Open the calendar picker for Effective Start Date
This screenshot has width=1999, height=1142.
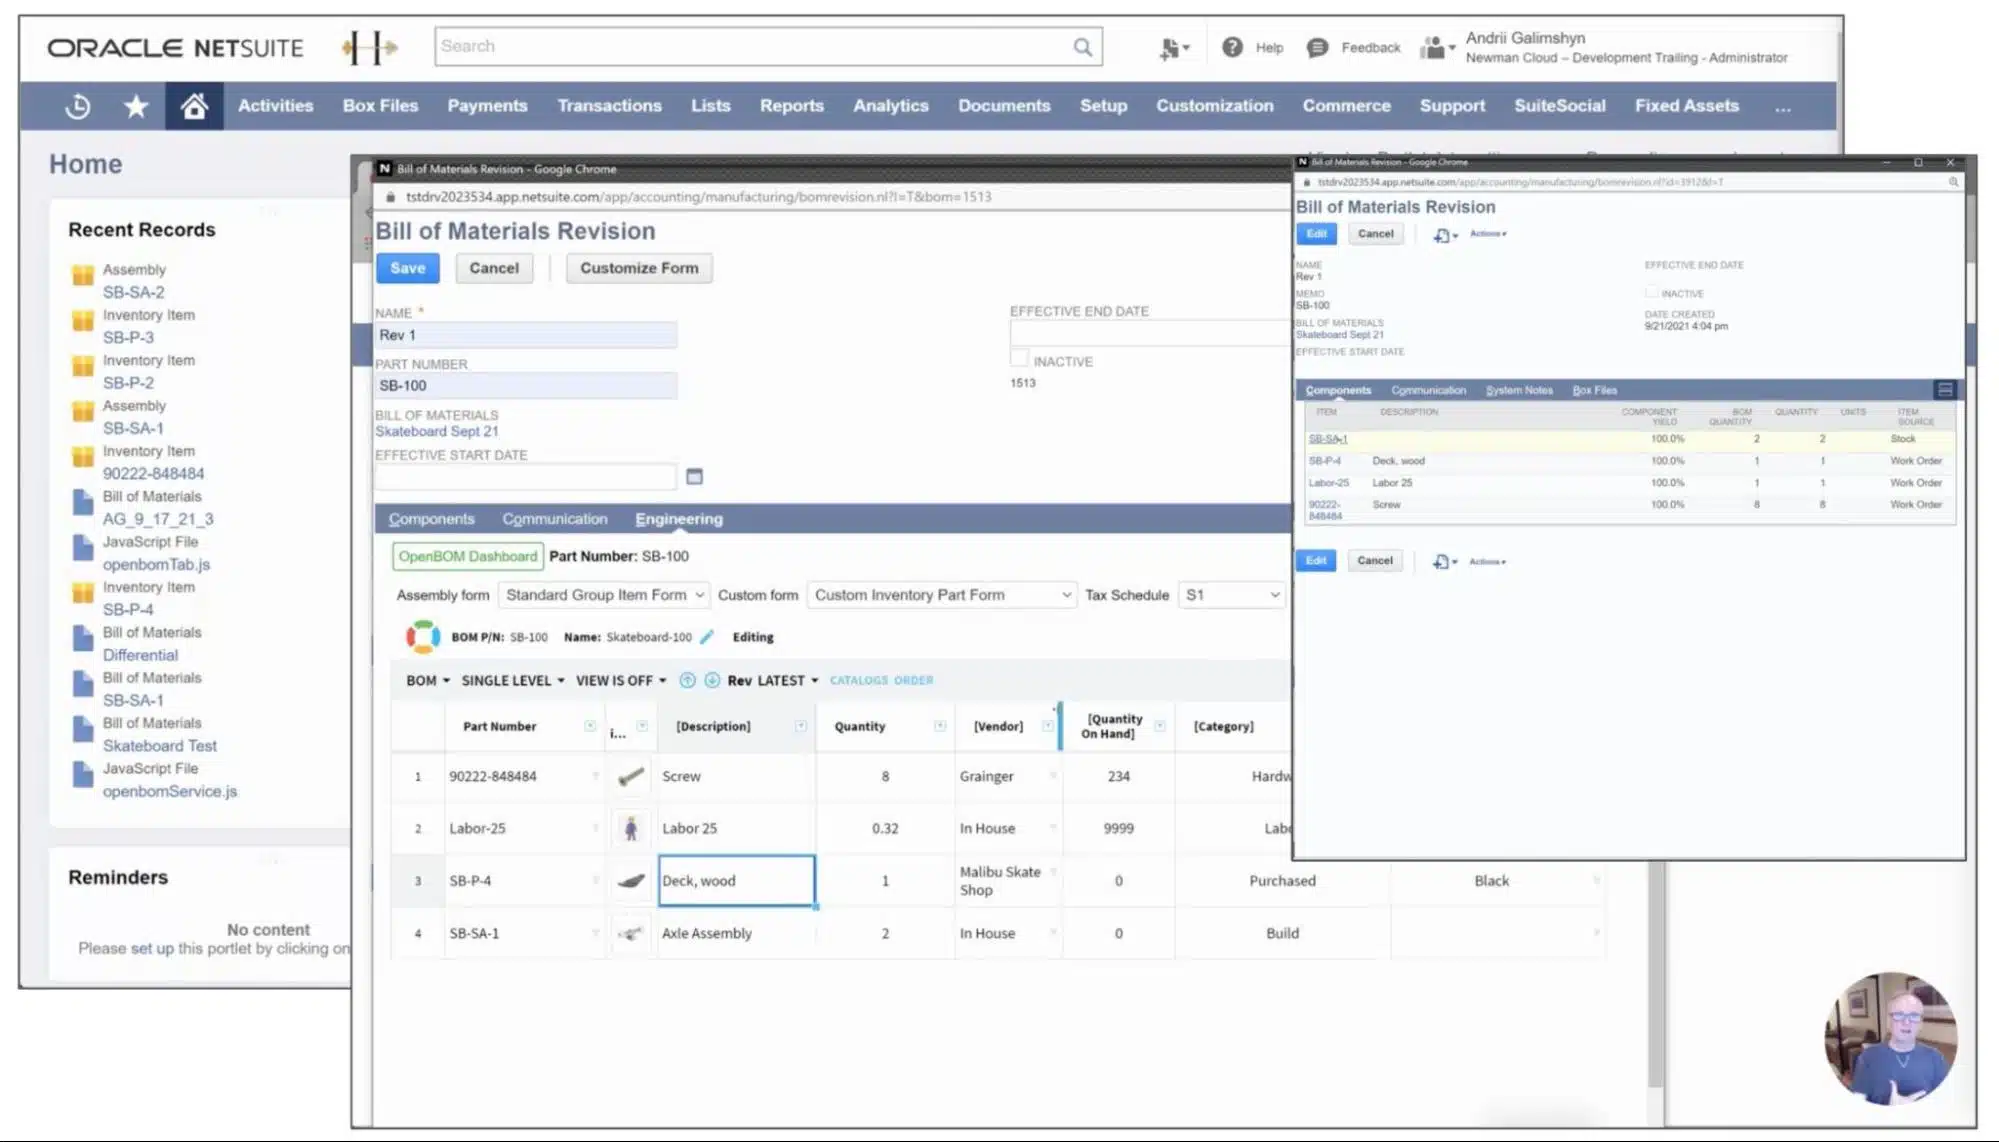coord(694,476)
